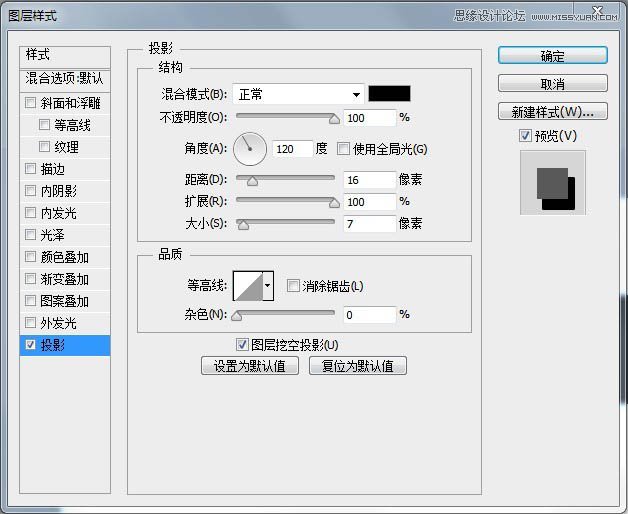Click the black shadow color swatch
628x514 pixels.
point(389,94)
